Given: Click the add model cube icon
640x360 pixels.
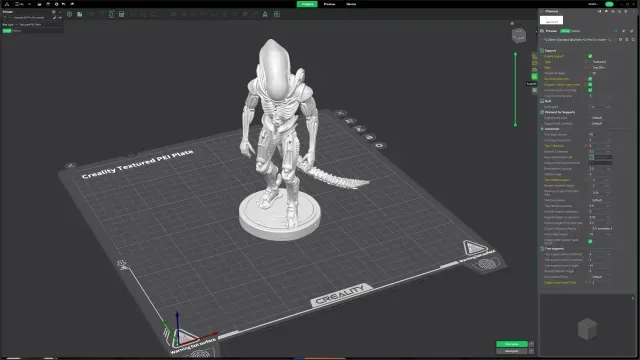Looking at the screenshot, I should click(x=69, y=14).
